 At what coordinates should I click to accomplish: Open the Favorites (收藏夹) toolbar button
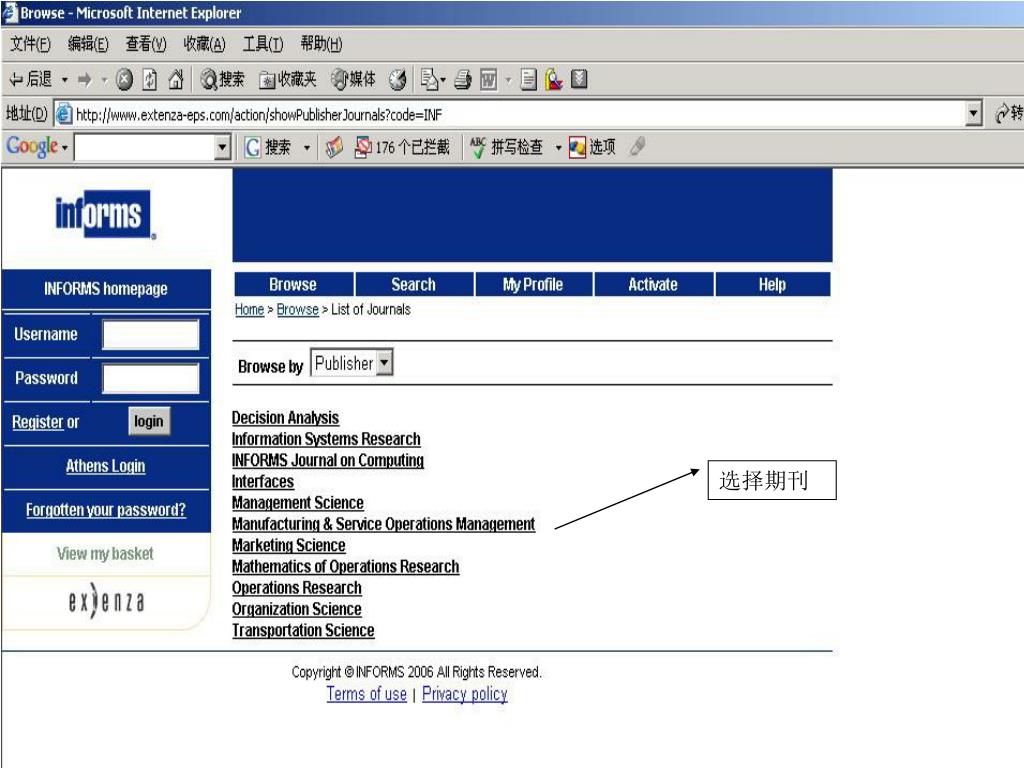click(x=287, y=80)
